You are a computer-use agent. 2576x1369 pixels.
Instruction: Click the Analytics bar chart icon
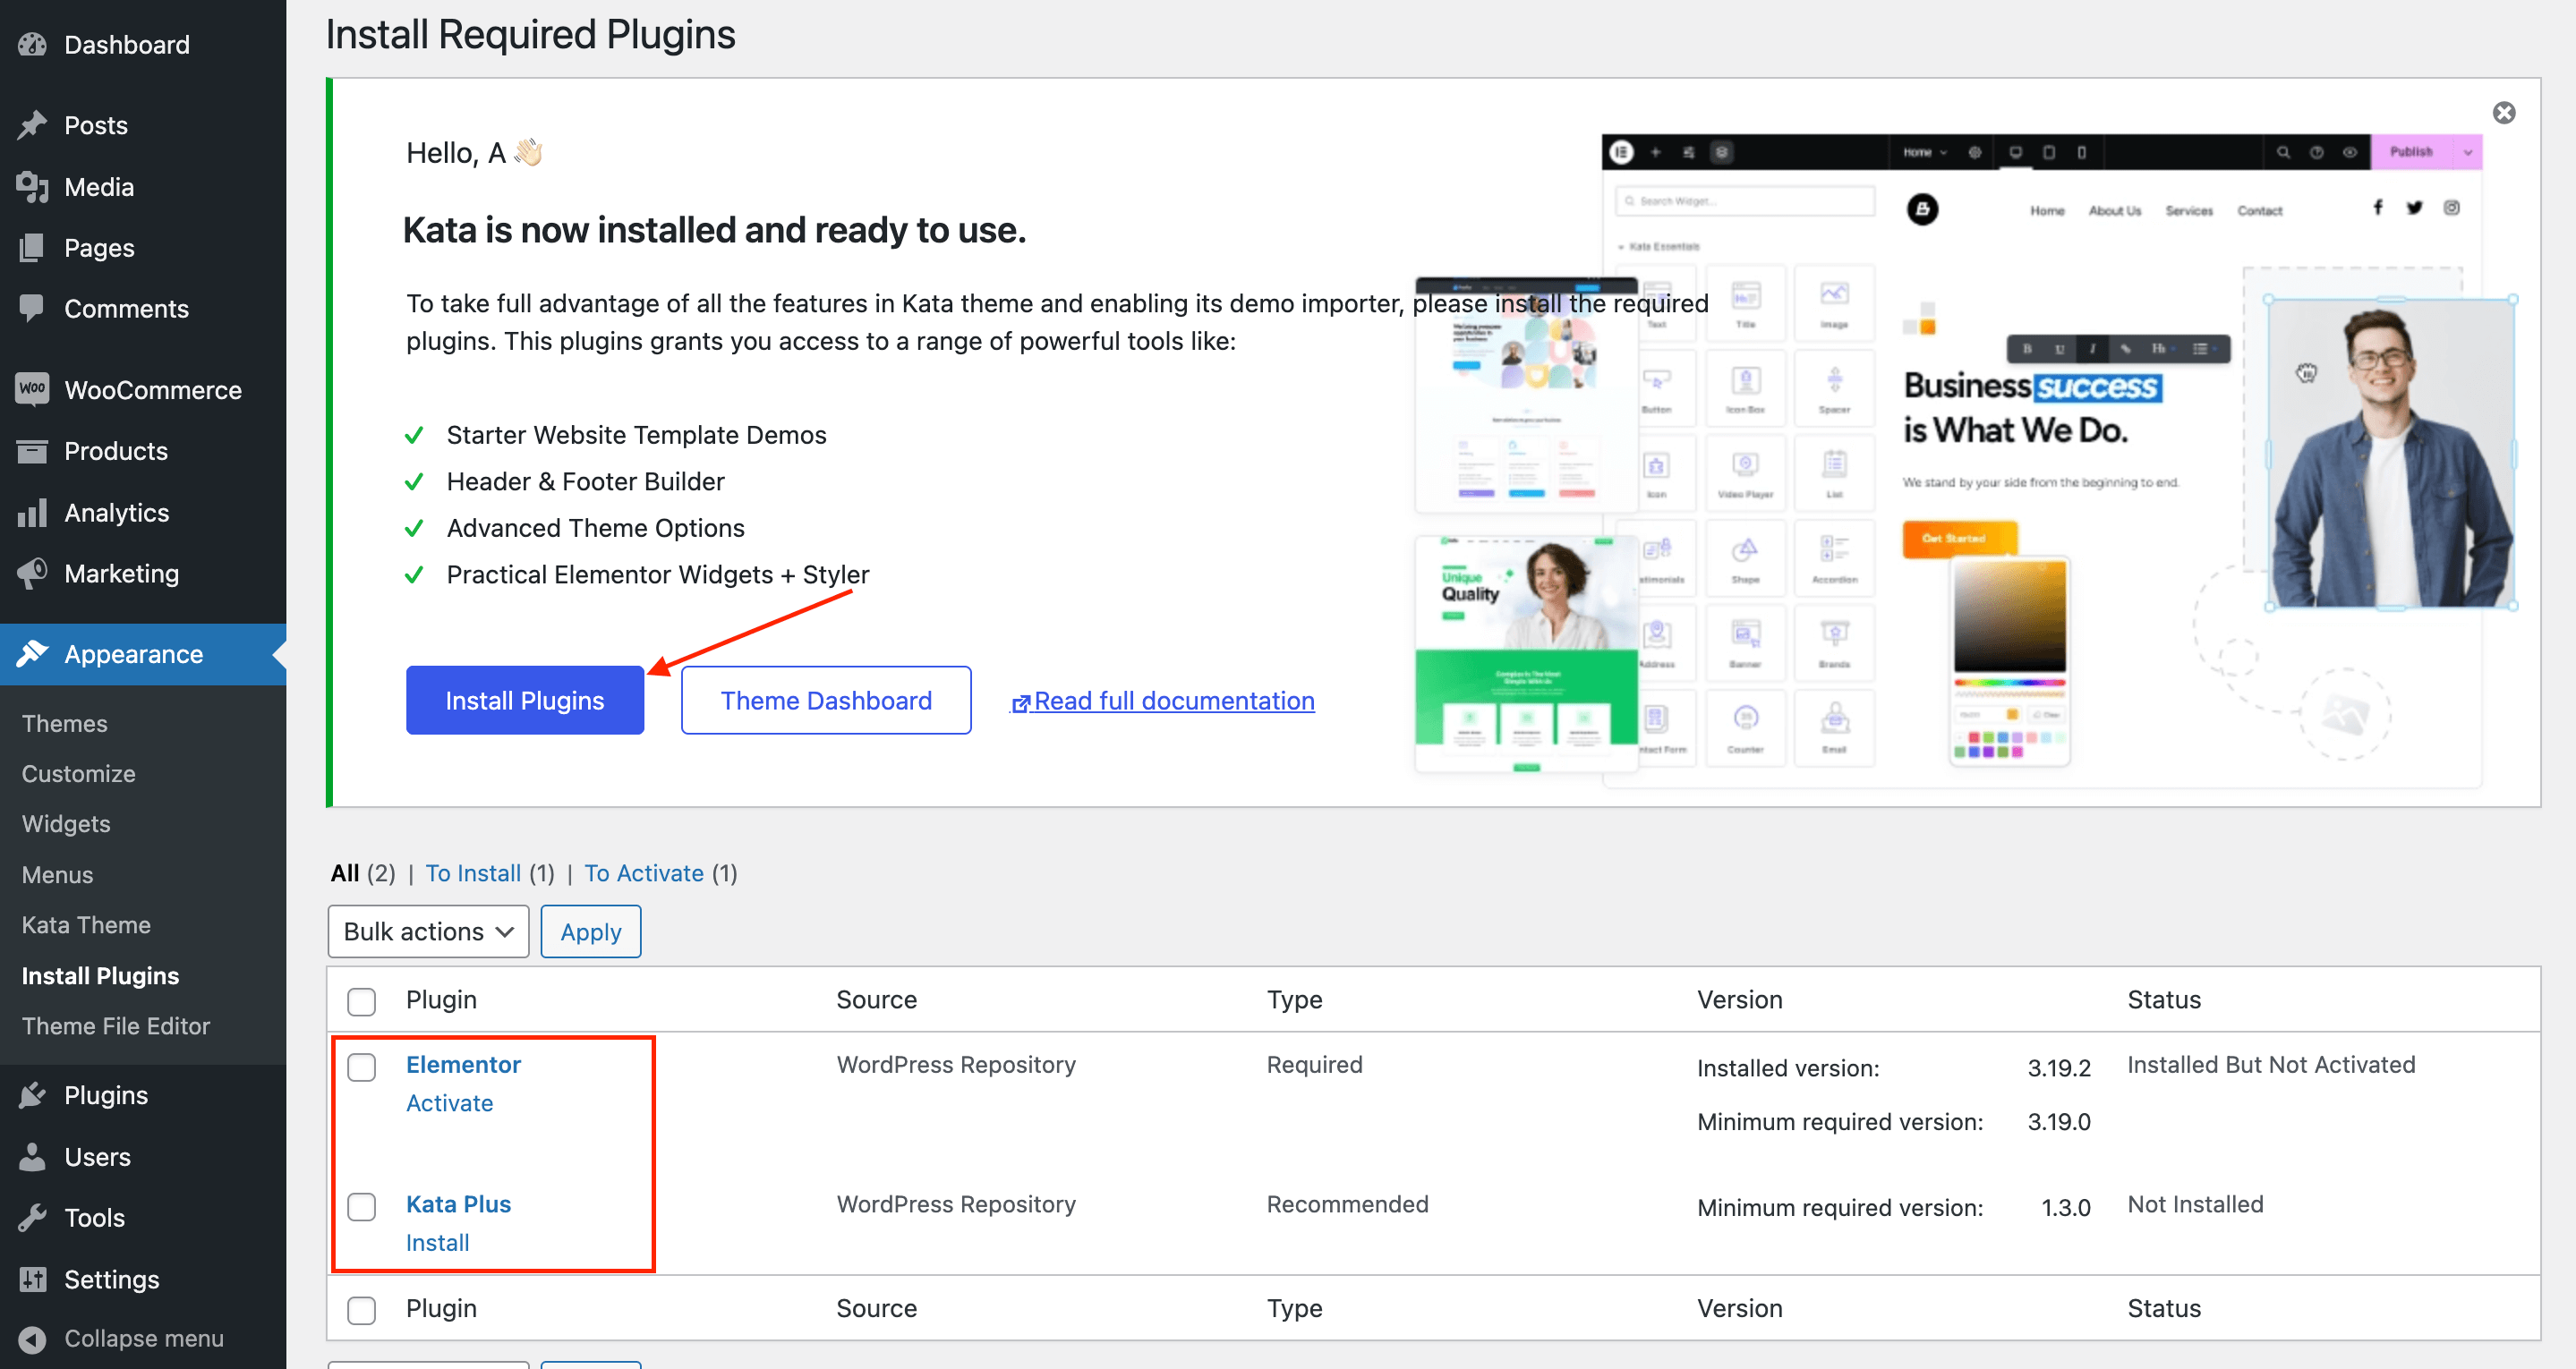point(32,513)
